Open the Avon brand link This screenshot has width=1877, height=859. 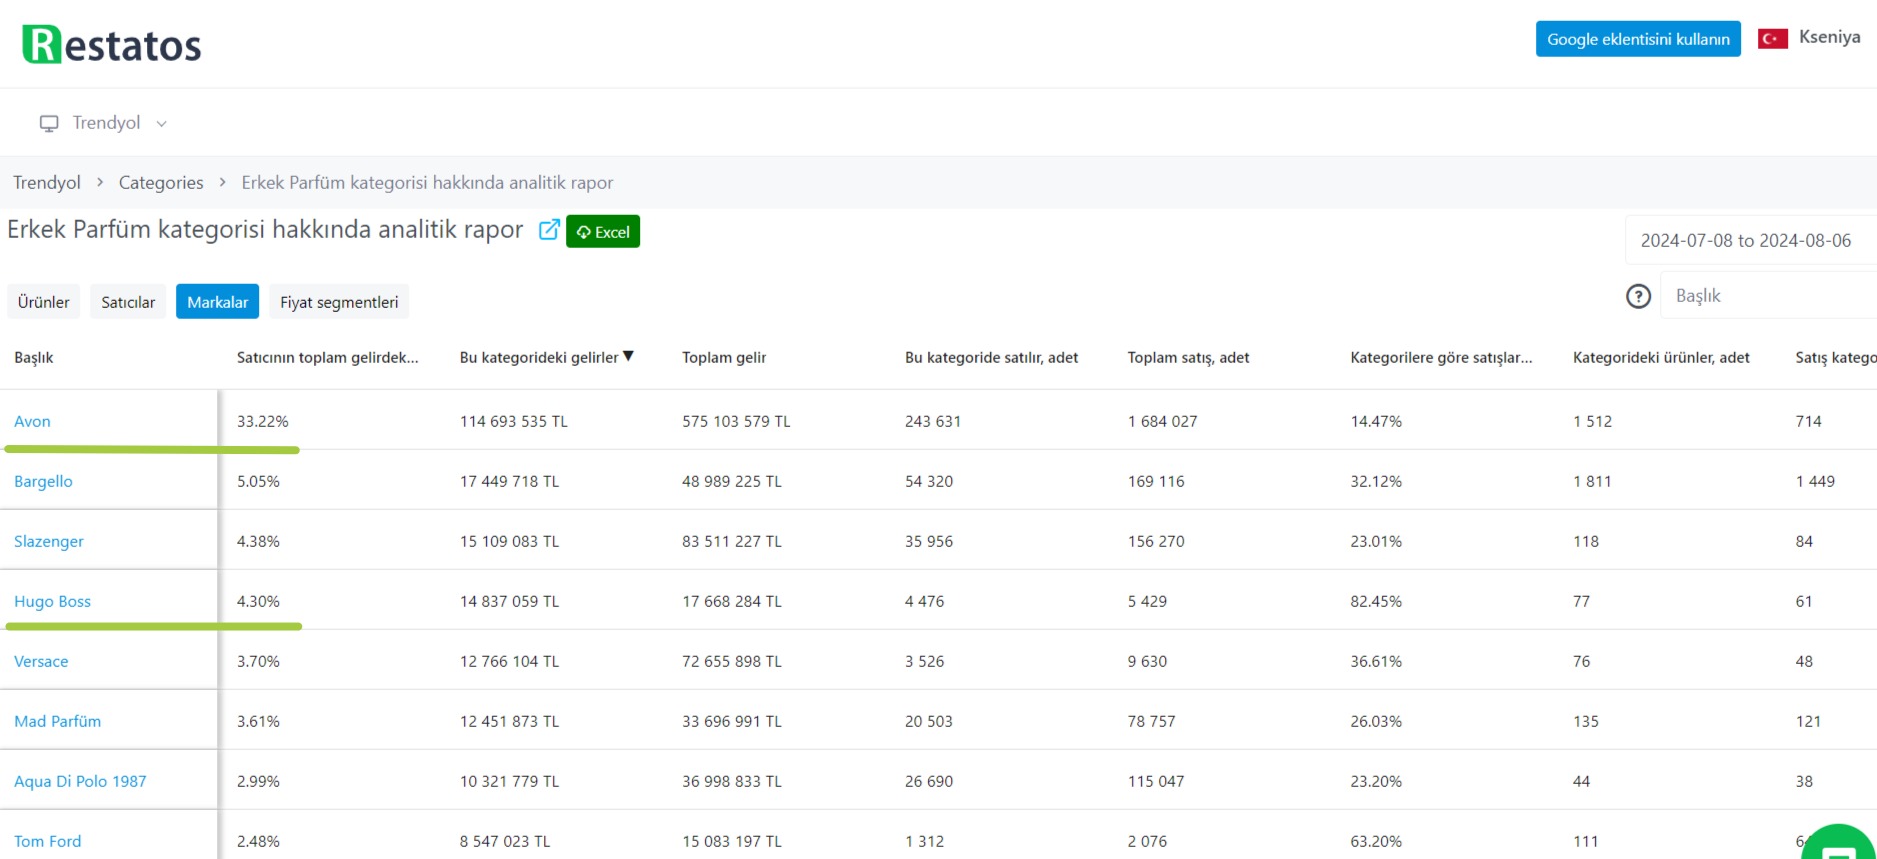[32, 421]
